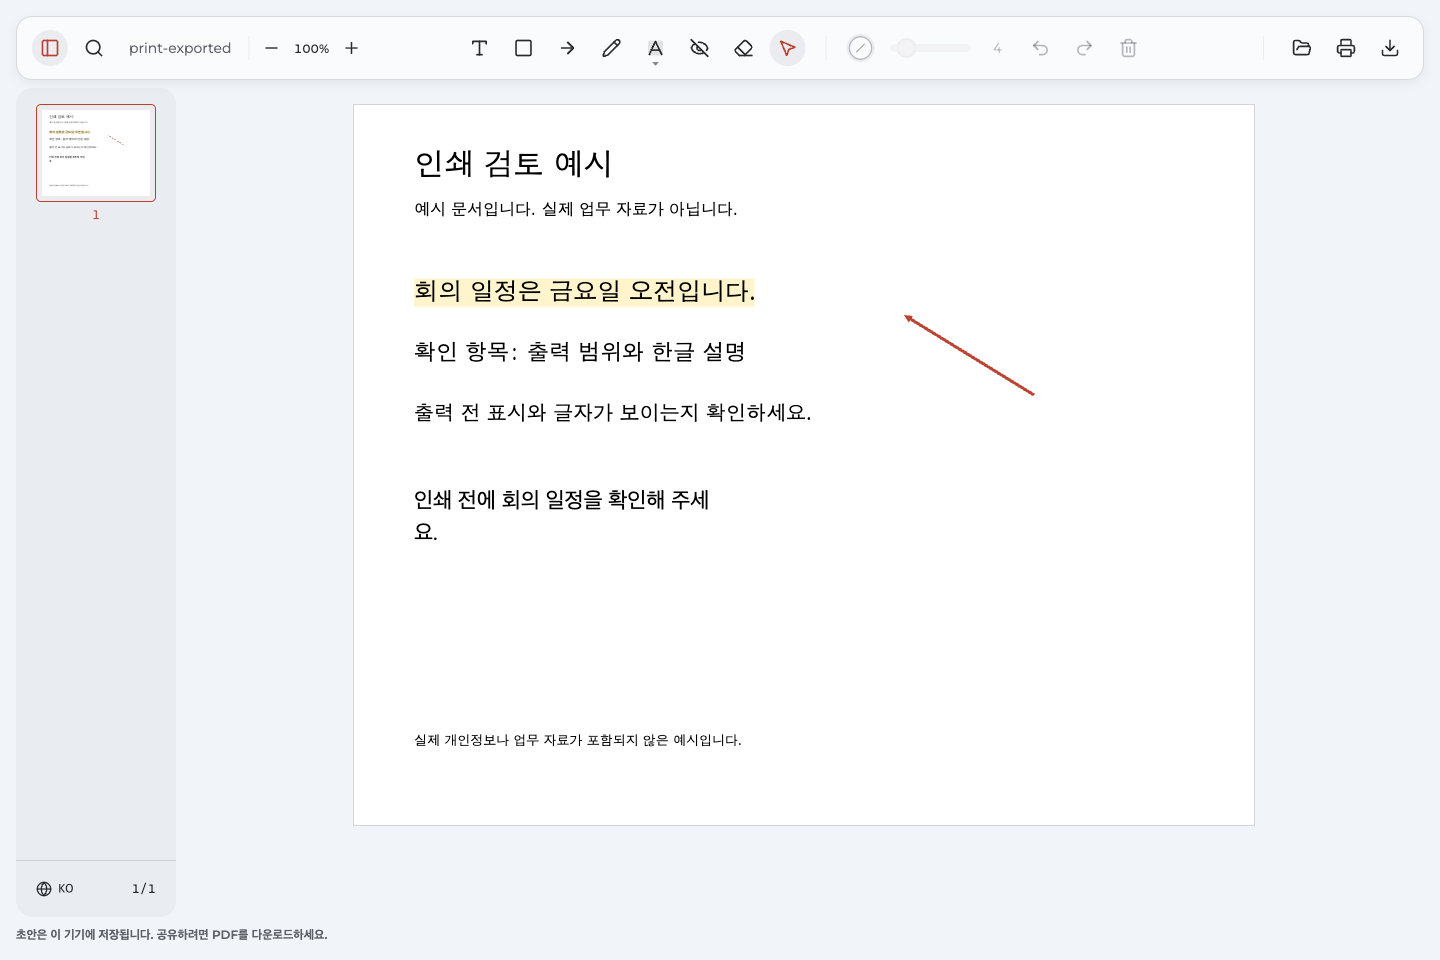Download the PDF
This screenshot has width=1440, height=960.
tap(1389, 48)
